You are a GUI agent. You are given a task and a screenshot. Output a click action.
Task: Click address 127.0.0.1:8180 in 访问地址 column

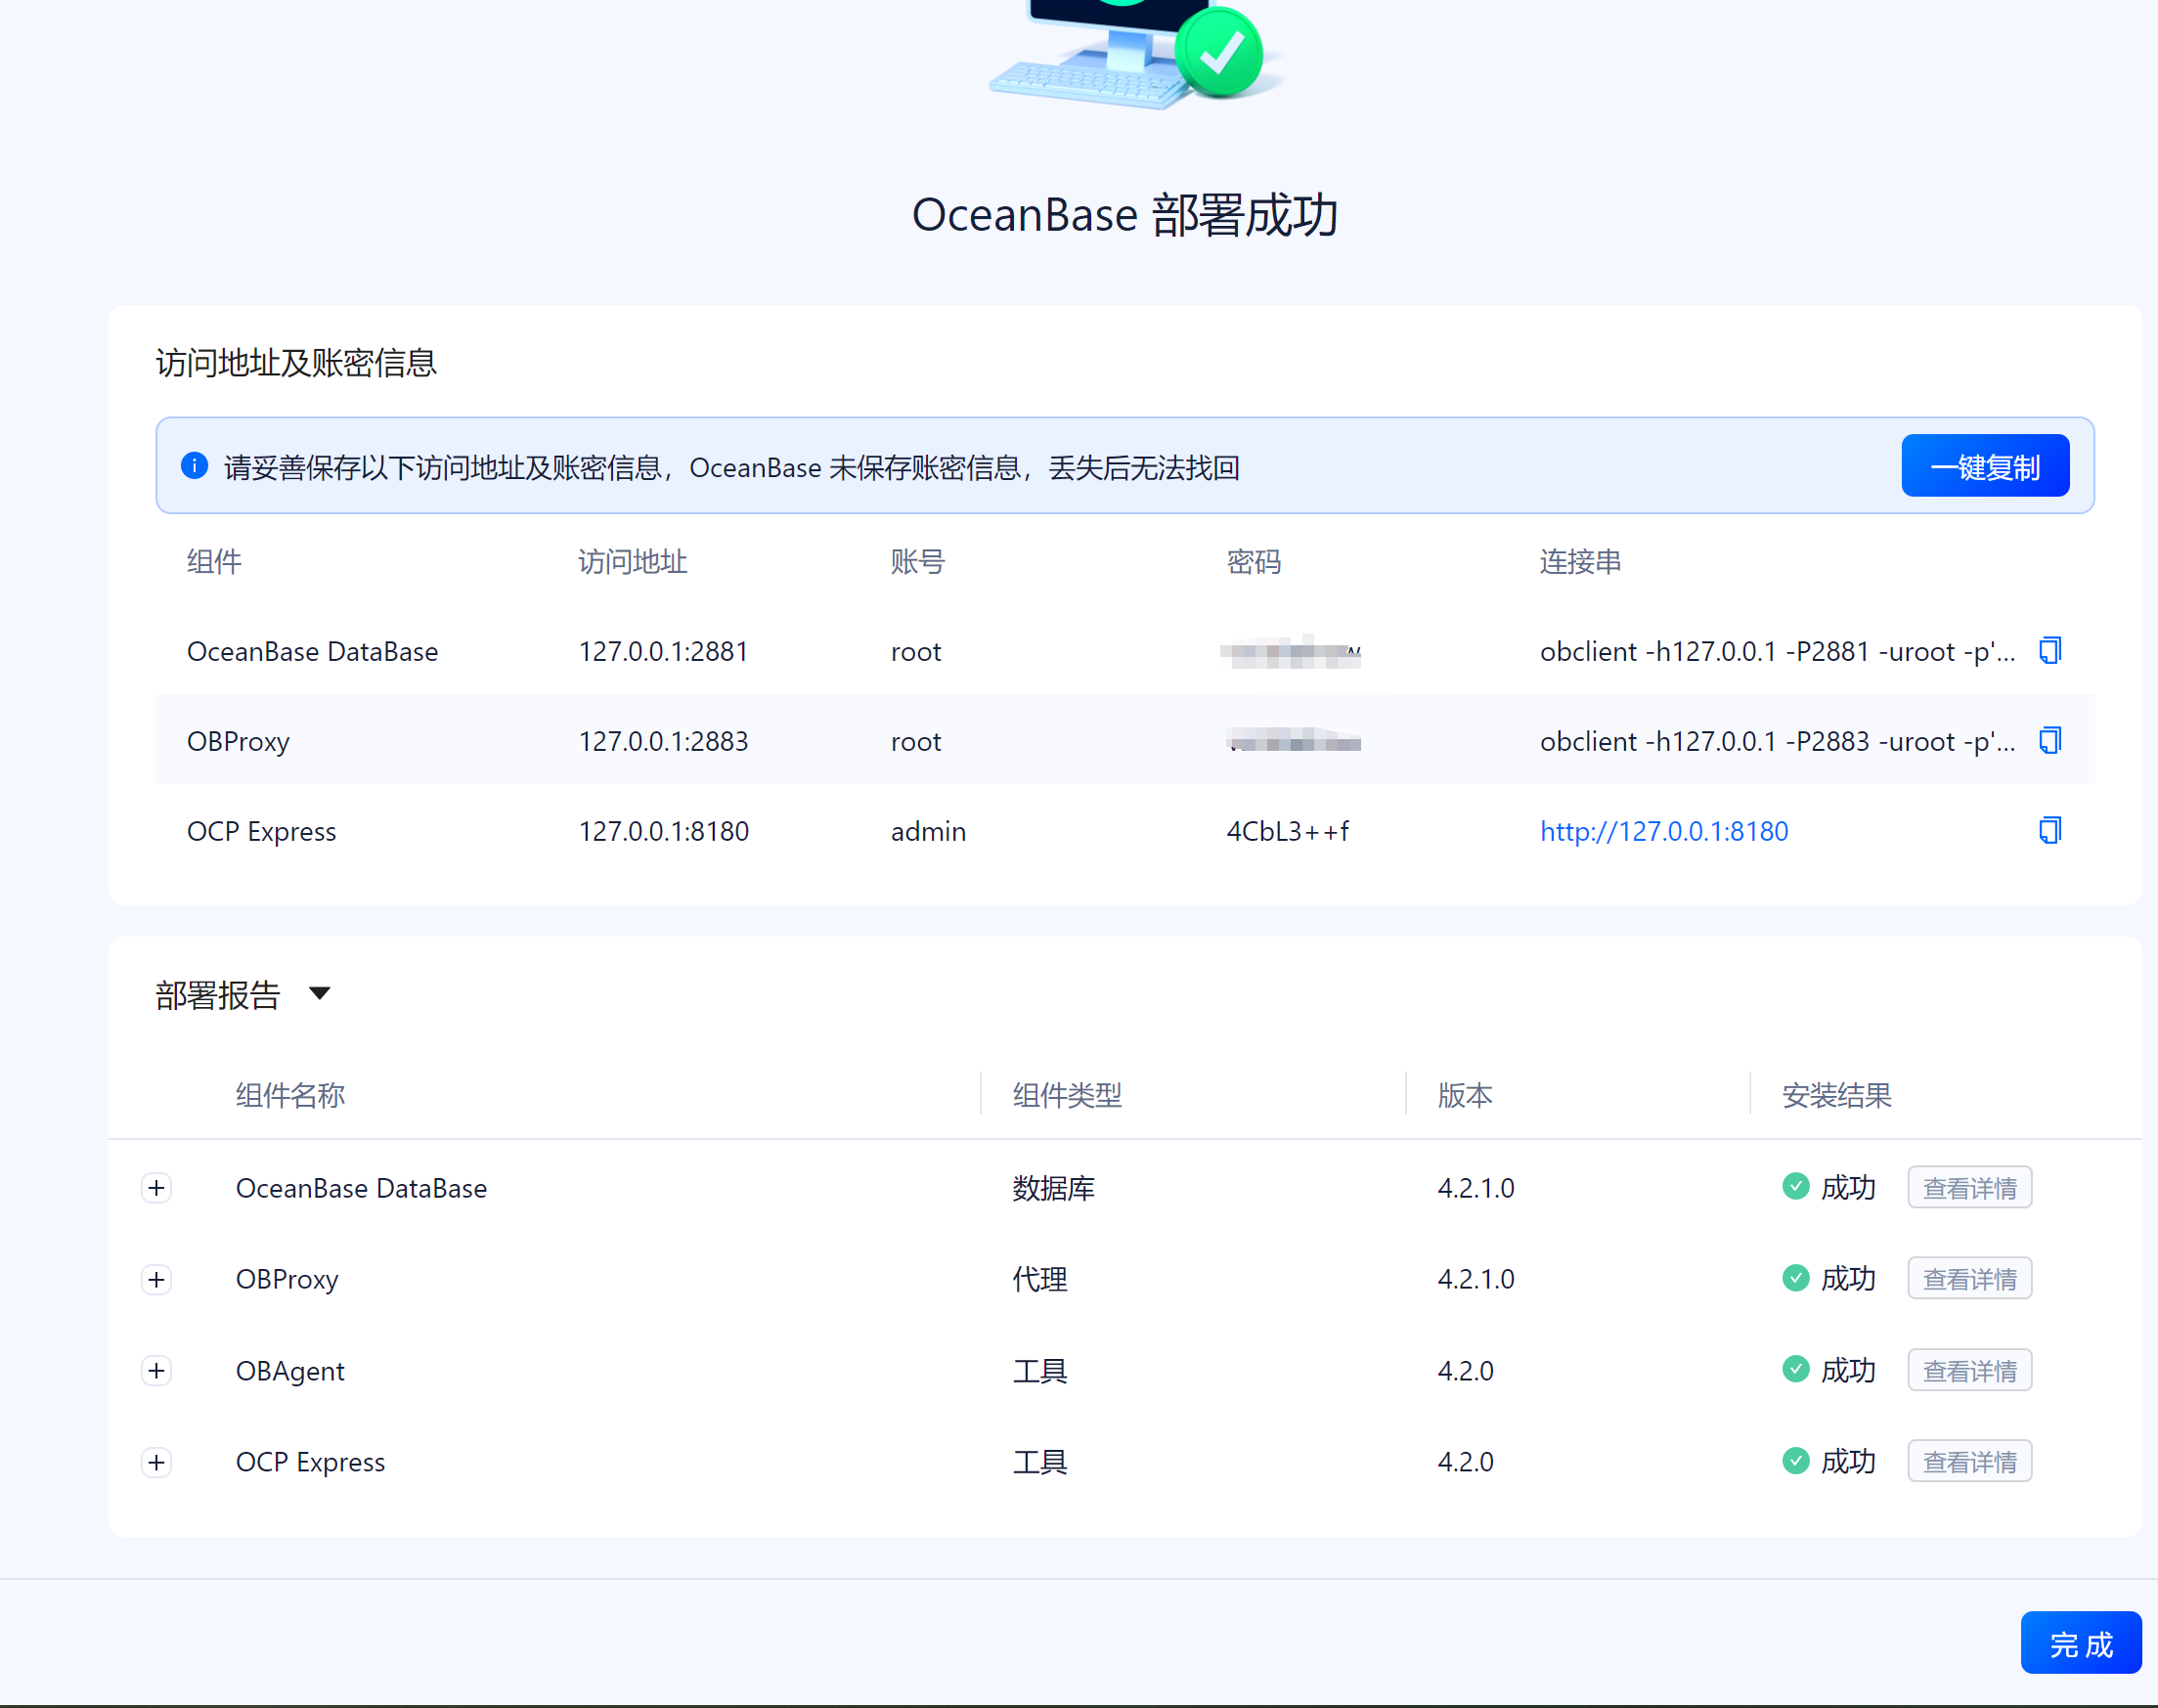(663, 831)
